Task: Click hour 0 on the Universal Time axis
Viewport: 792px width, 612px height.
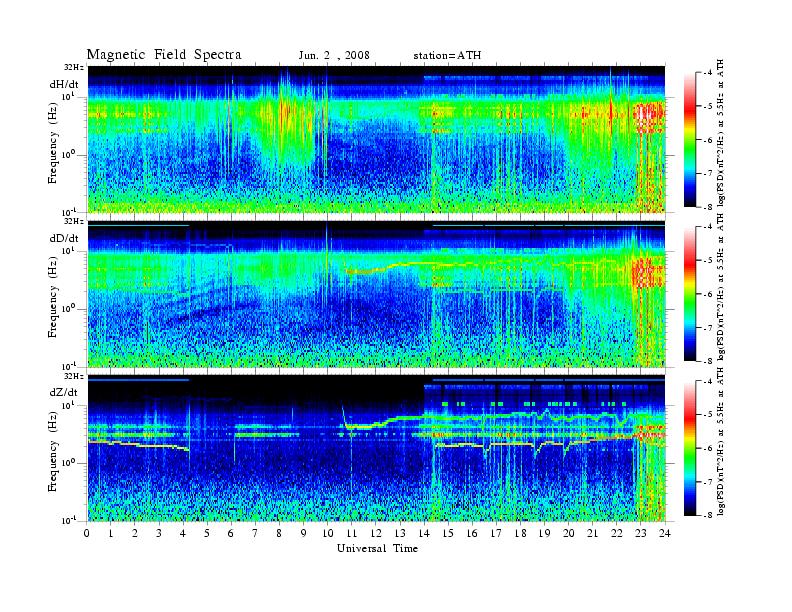Action: (x=87, y=533)
